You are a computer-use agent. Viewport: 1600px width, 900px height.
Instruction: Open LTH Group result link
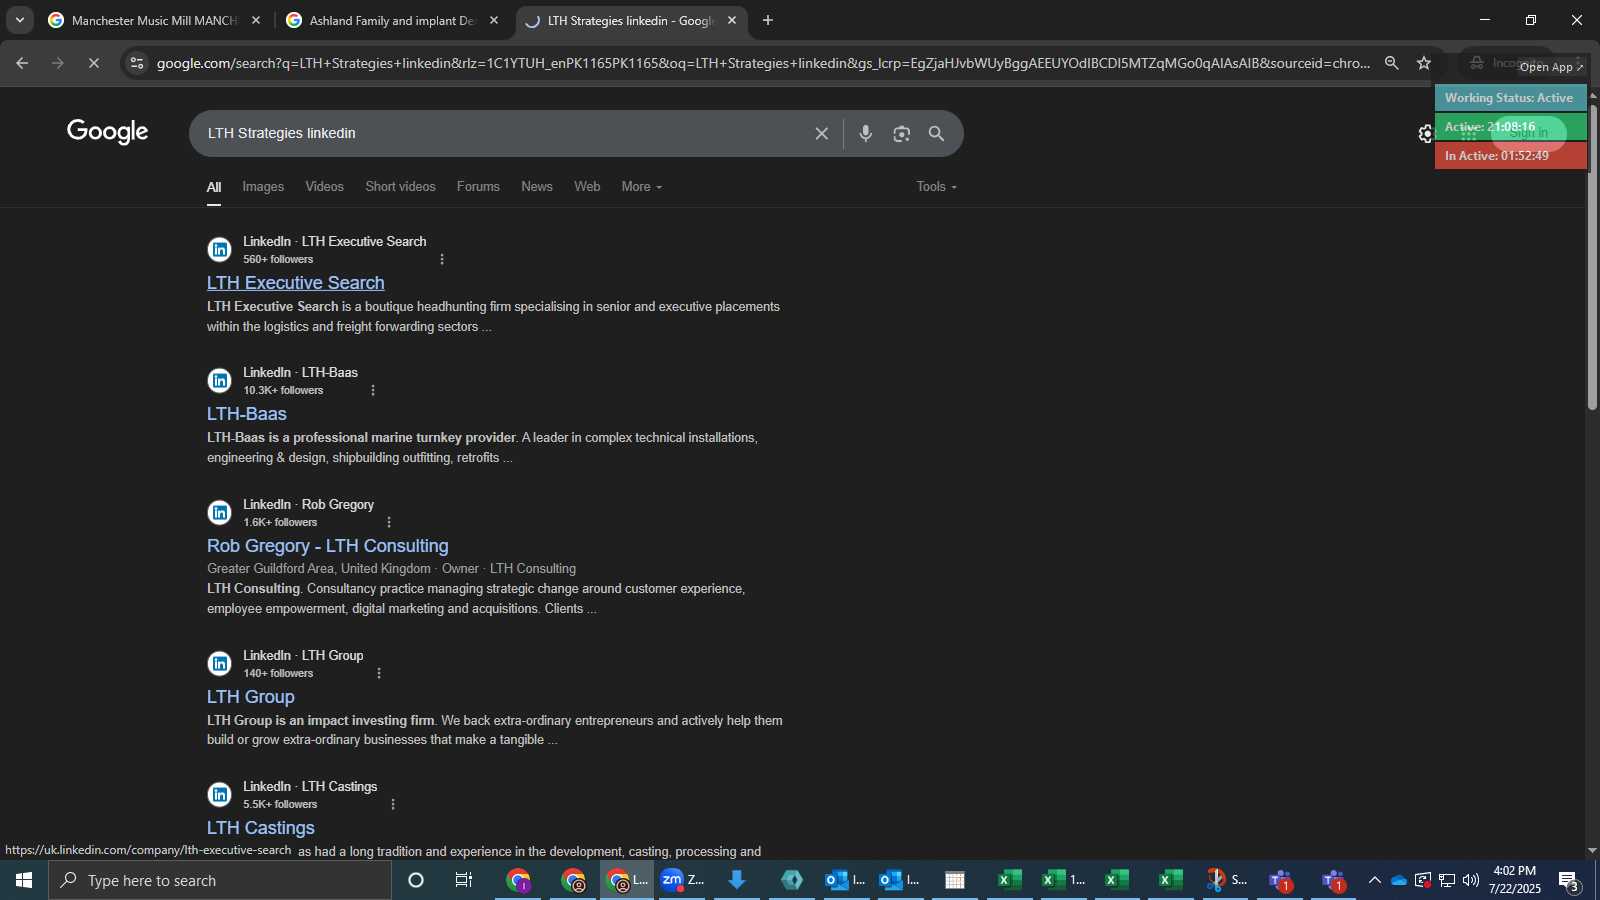coord(251,697)
